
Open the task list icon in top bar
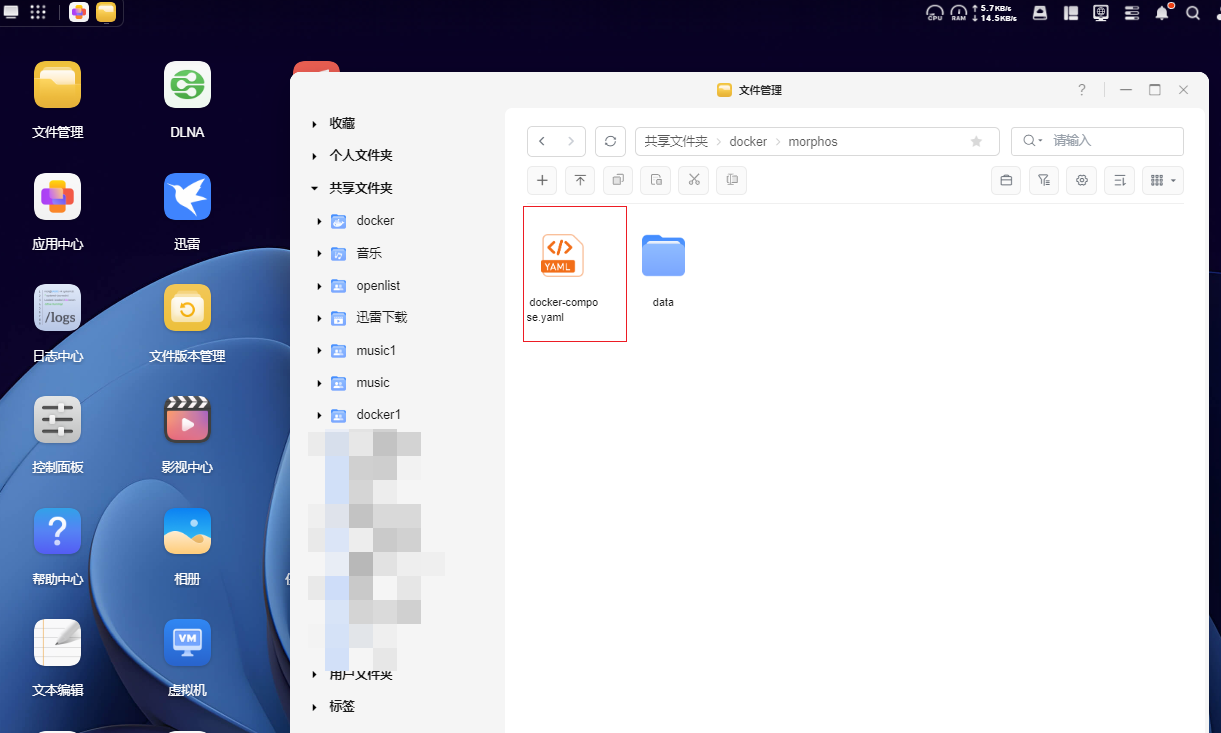click(x=1132, y=13)
